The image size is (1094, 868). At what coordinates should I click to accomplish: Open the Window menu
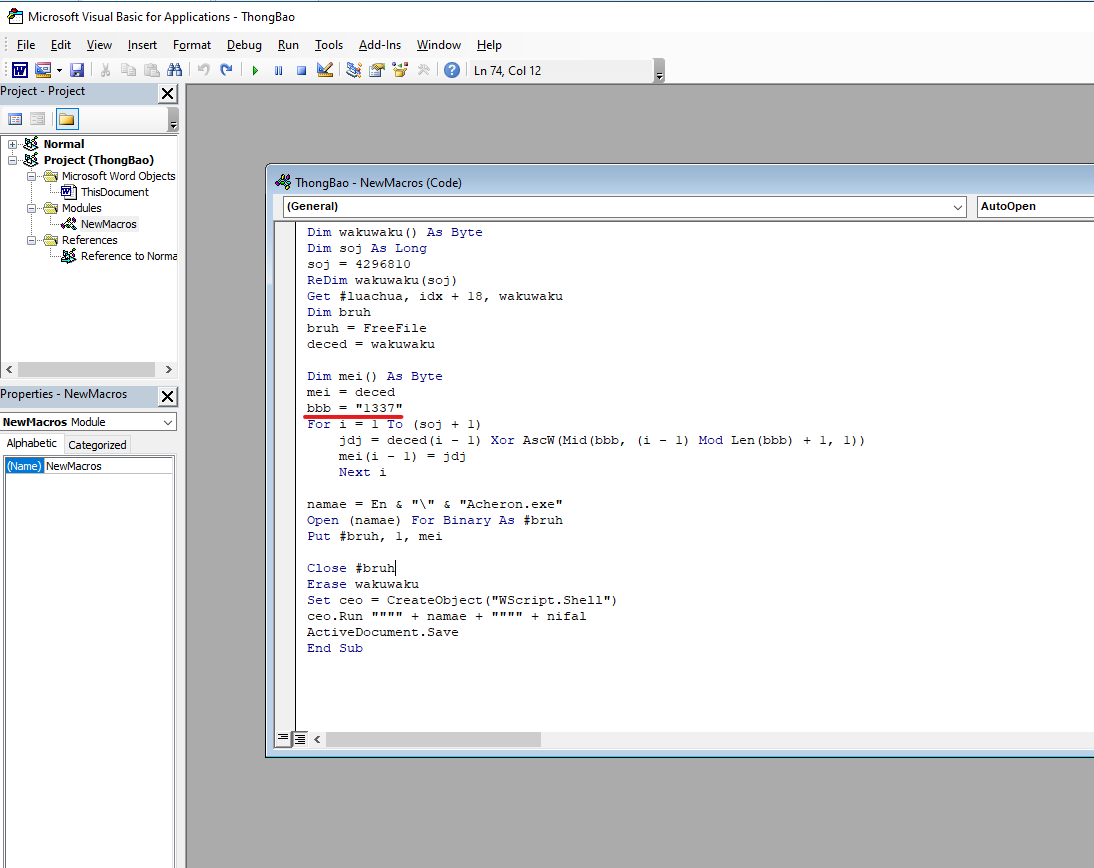tap(439, 45)
